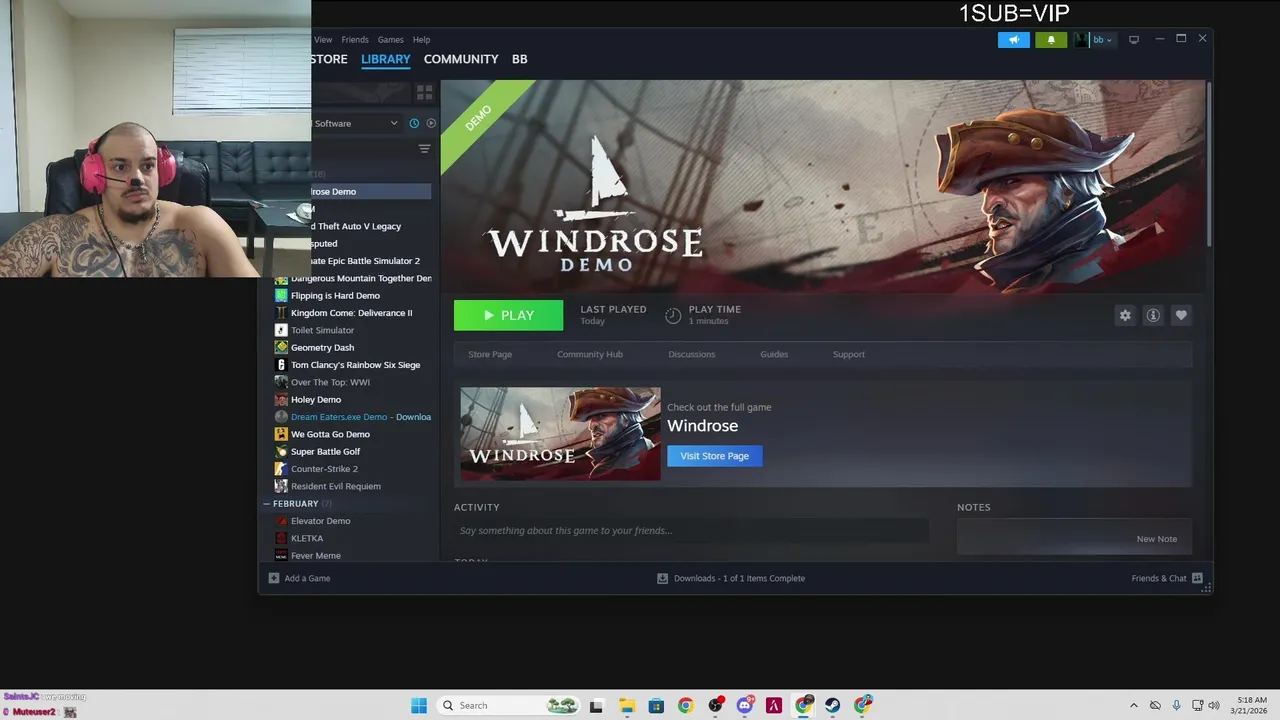This screenshot has width=1280, height=720.
Task: Select Holey Demo game icon
Action: (281, 400)
